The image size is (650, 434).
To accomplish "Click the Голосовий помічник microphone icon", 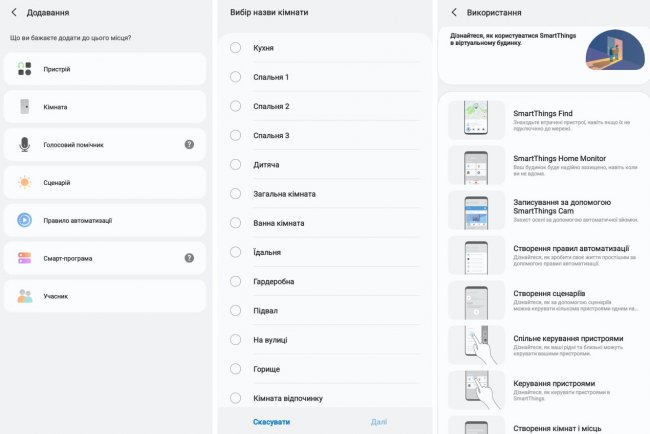I will click(x=25, y=144).
